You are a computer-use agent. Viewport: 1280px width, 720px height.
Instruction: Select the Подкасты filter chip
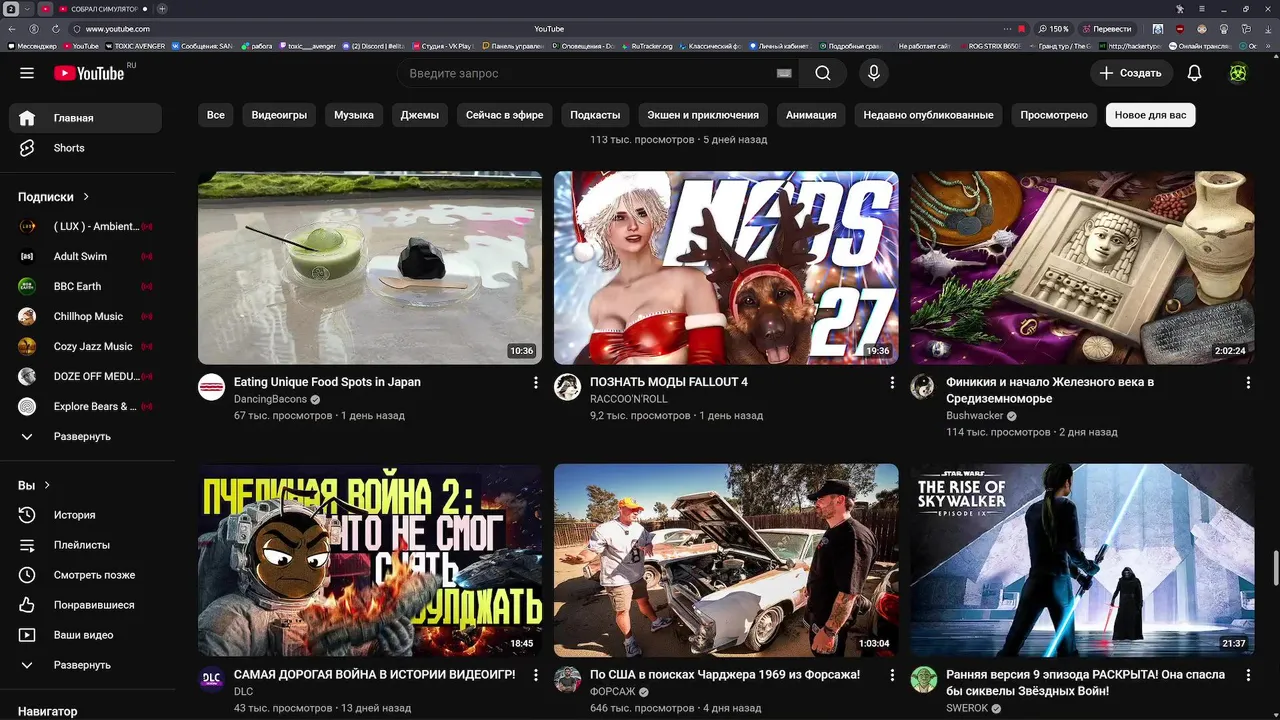pos(595,115)
